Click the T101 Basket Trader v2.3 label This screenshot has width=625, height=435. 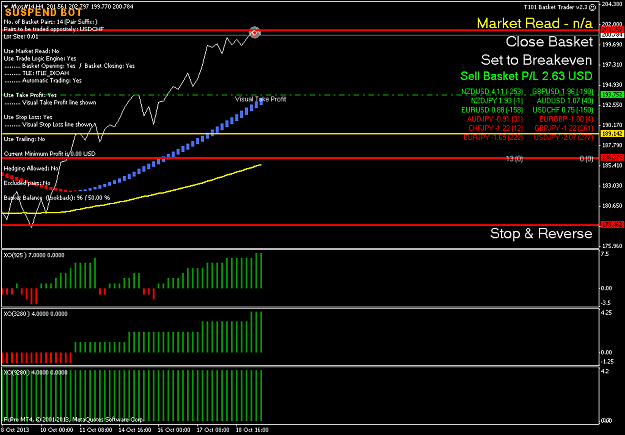(556, 7)
